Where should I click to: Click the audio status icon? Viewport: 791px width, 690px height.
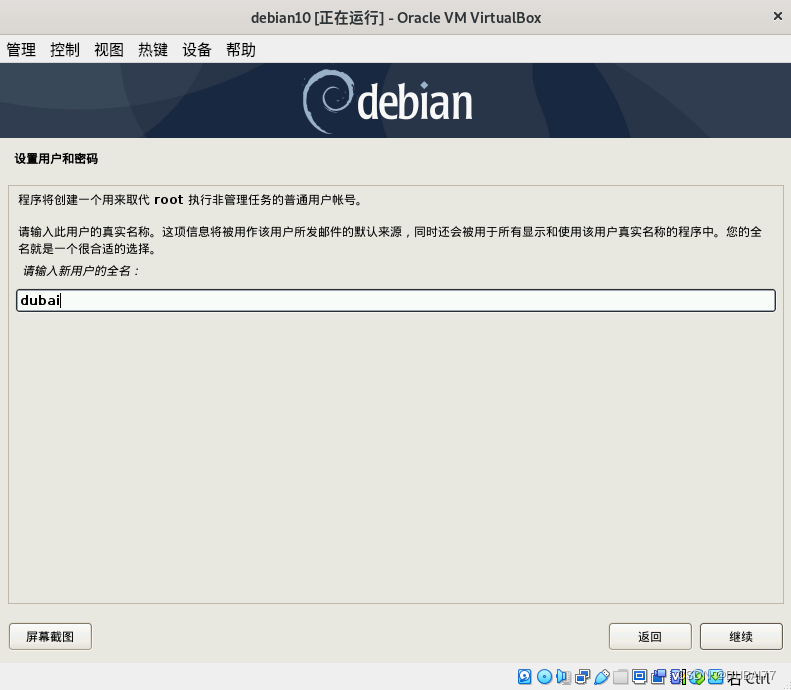(x=563, y=676)
